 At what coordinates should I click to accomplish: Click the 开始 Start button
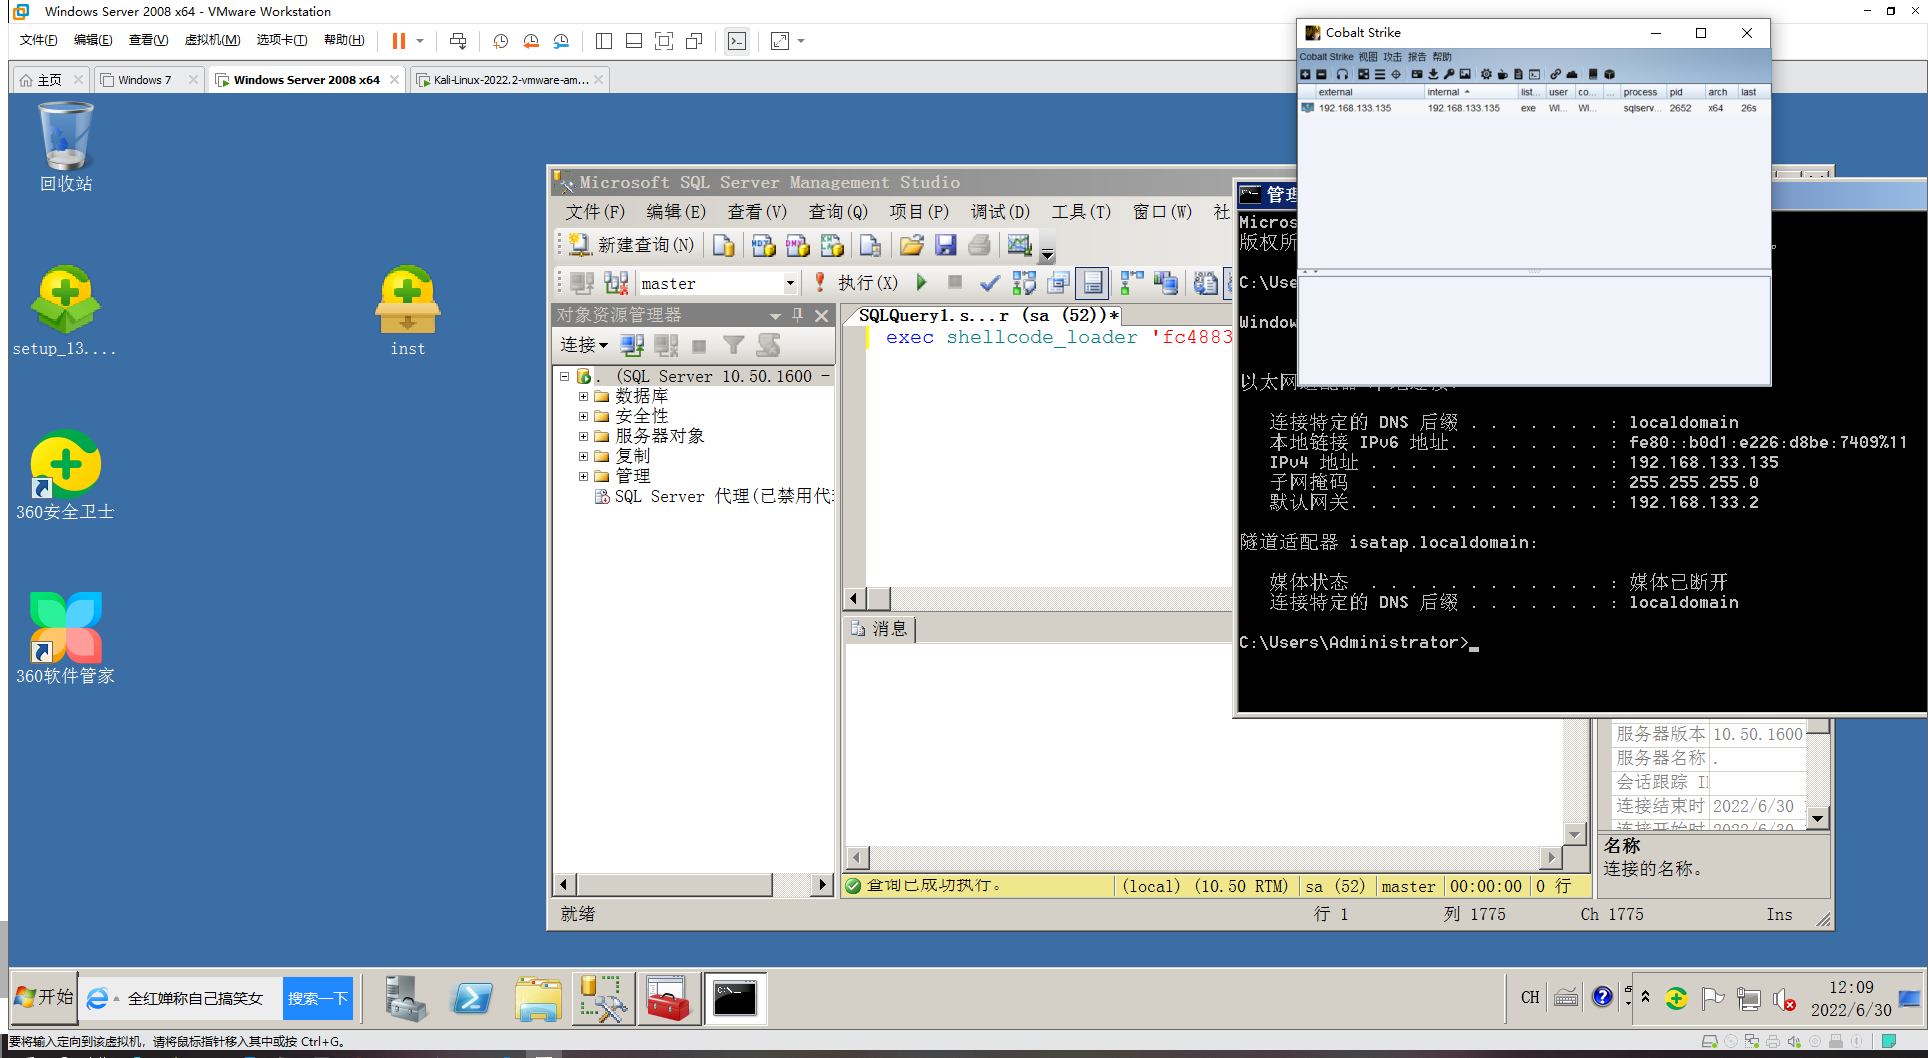point(44,997)
